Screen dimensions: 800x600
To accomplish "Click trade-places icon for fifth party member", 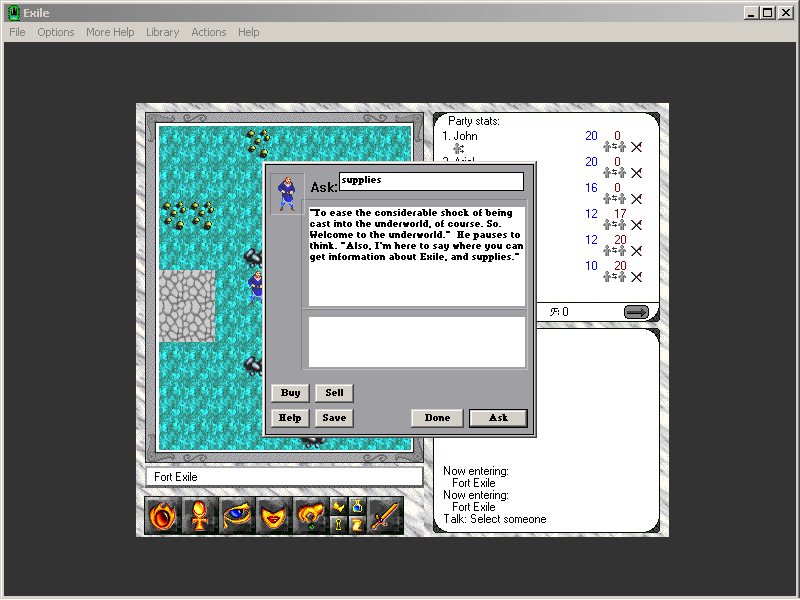I will coord(614,252).
